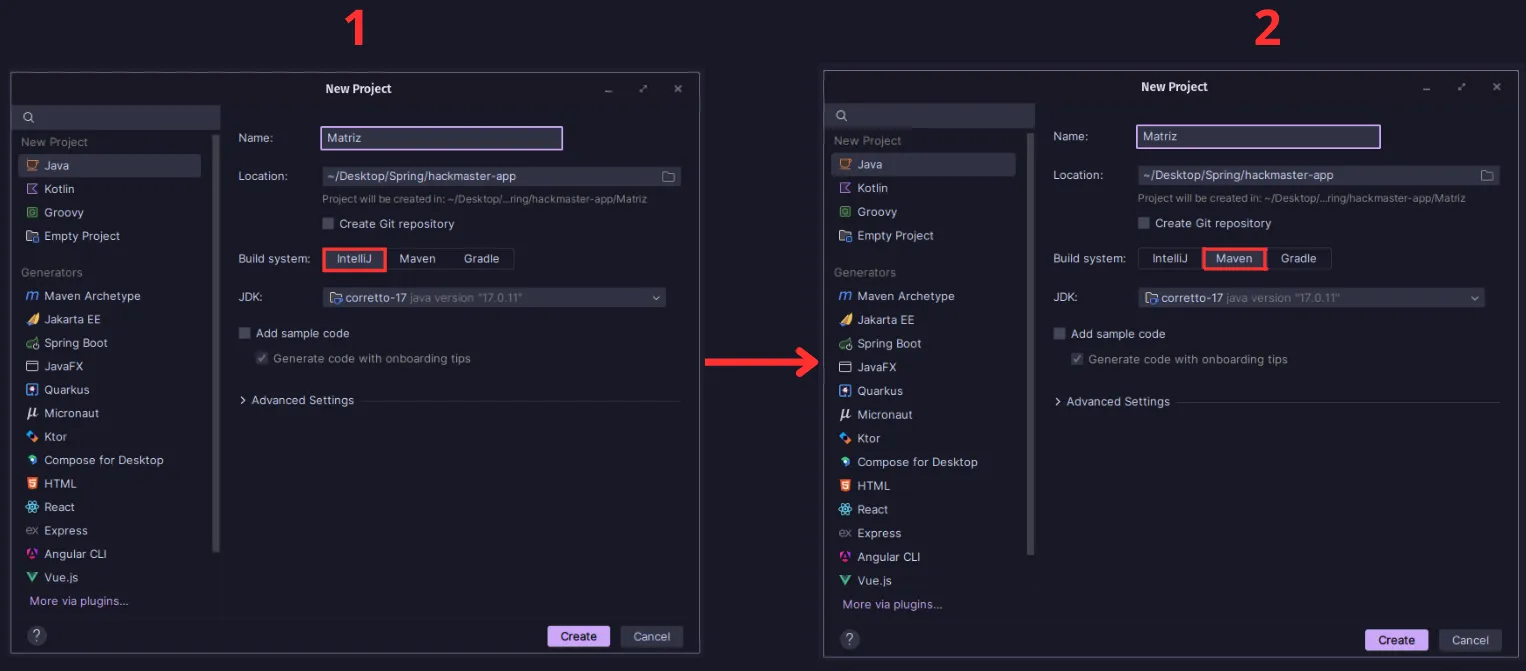Click Name field Matriz in left dialog
The width and height of the screenshot is (1526, 671).
(x=442, y=138)
